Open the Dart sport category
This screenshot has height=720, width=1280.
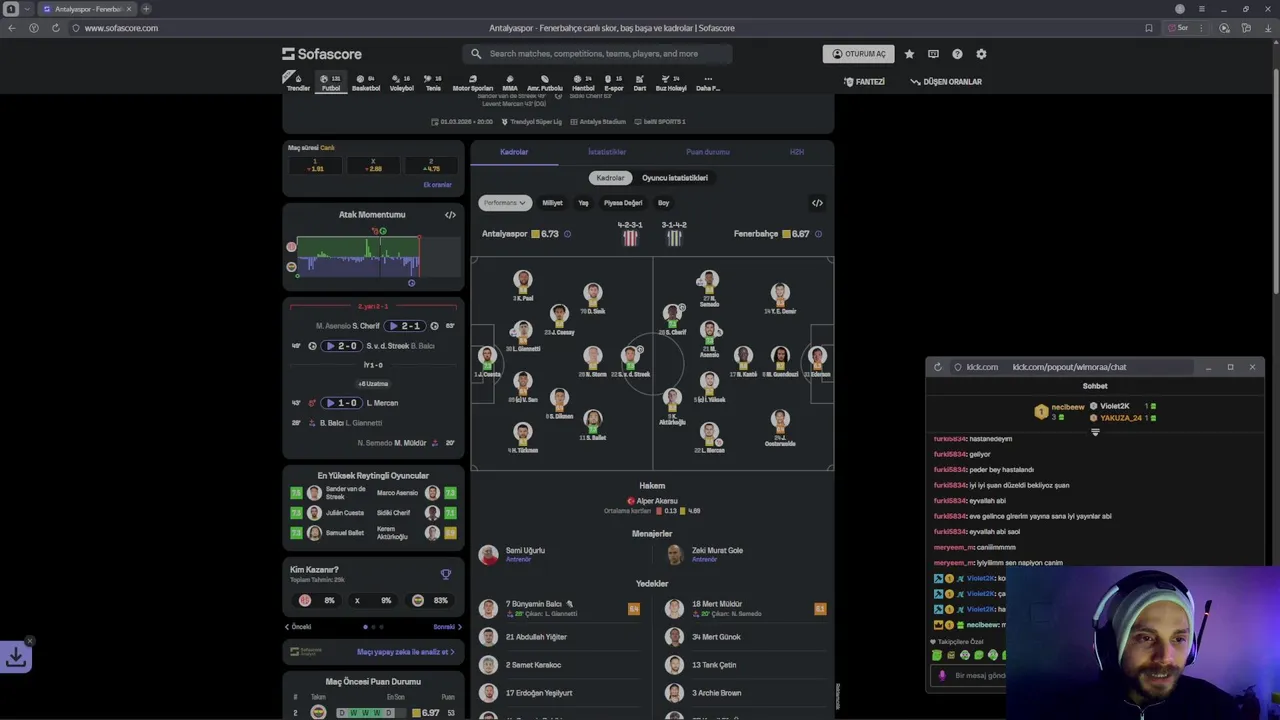coord(640,82)
